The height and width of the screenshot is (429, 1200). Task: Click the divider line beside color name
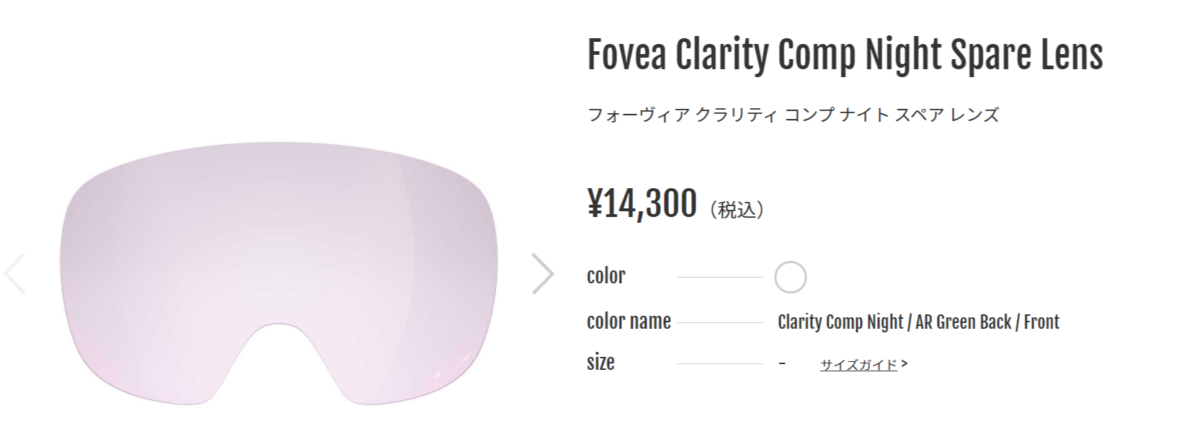(719, 322)
